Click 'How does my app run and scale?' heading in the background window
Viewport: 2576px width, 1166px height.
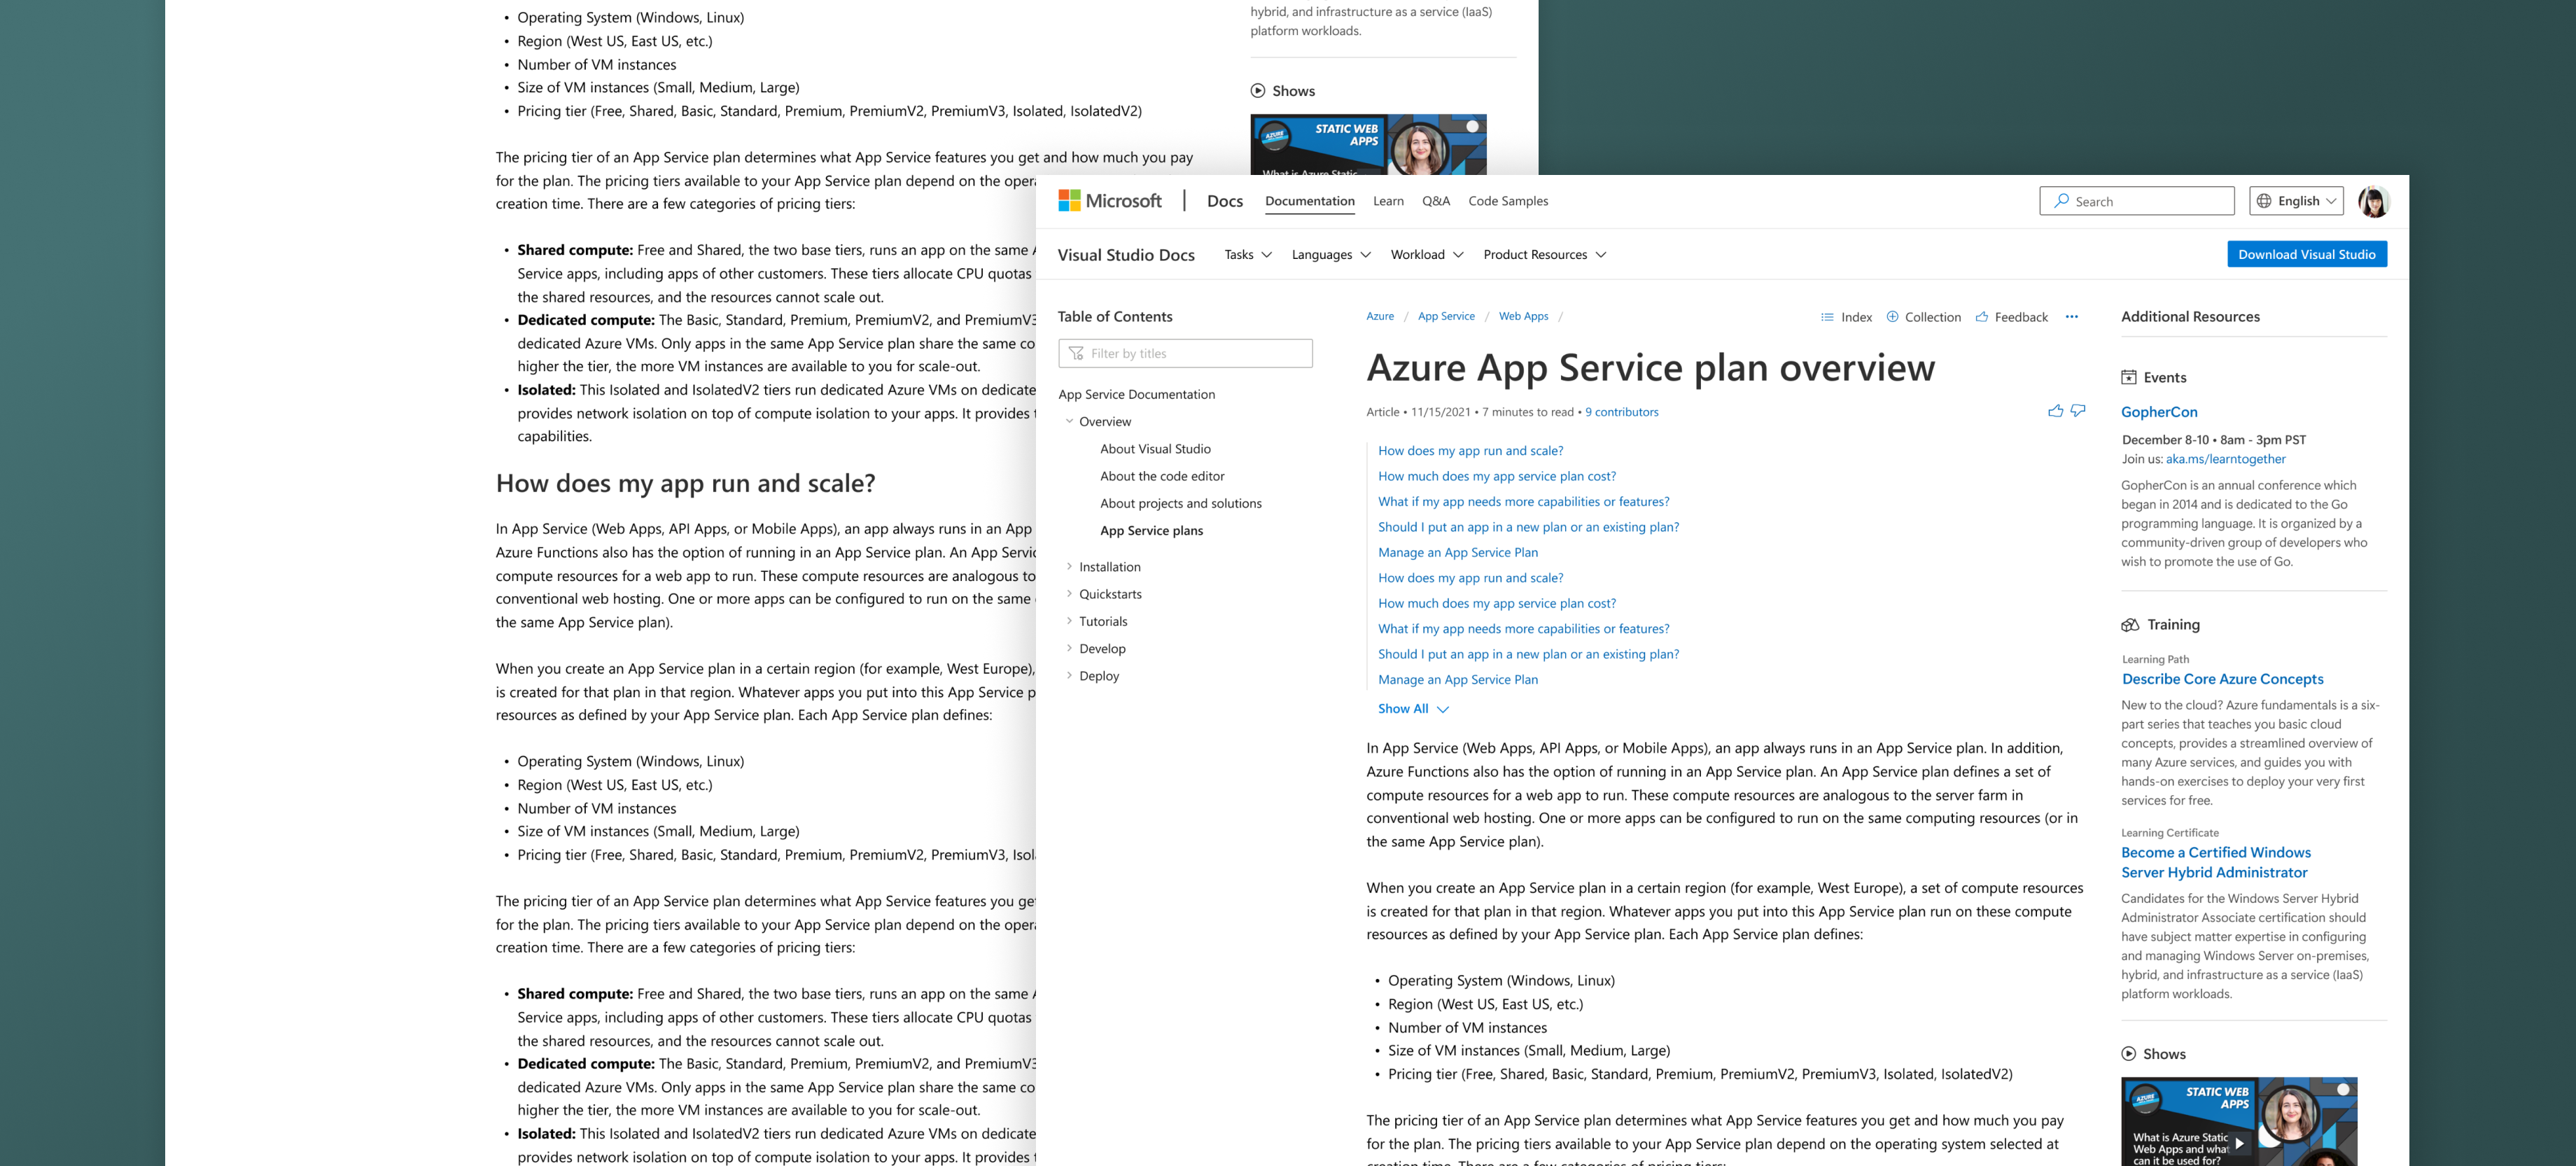(x=685, y=483)
